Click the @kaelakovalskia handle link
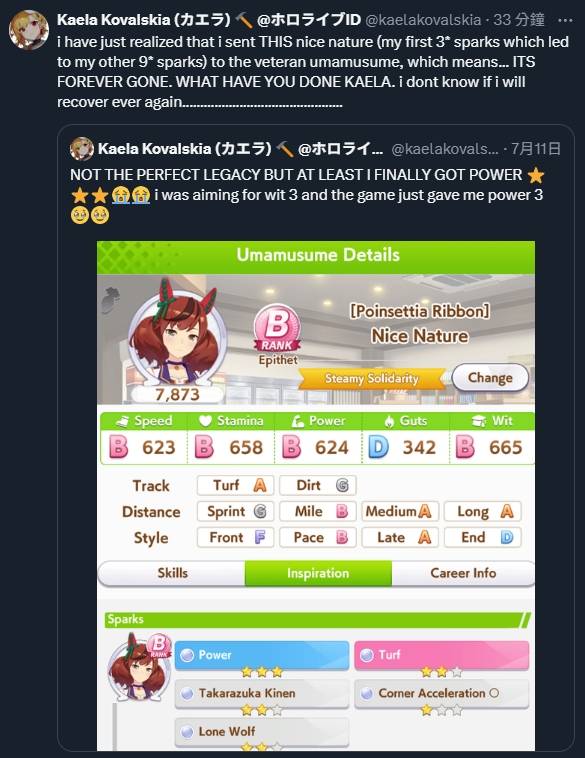The image size is (585, 758). (423, 20)
